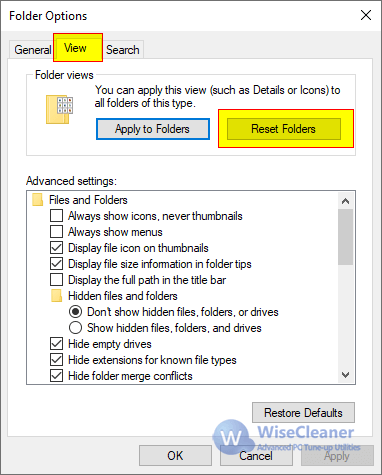
Task: Click the Cancel button
Action: point(256,455)
